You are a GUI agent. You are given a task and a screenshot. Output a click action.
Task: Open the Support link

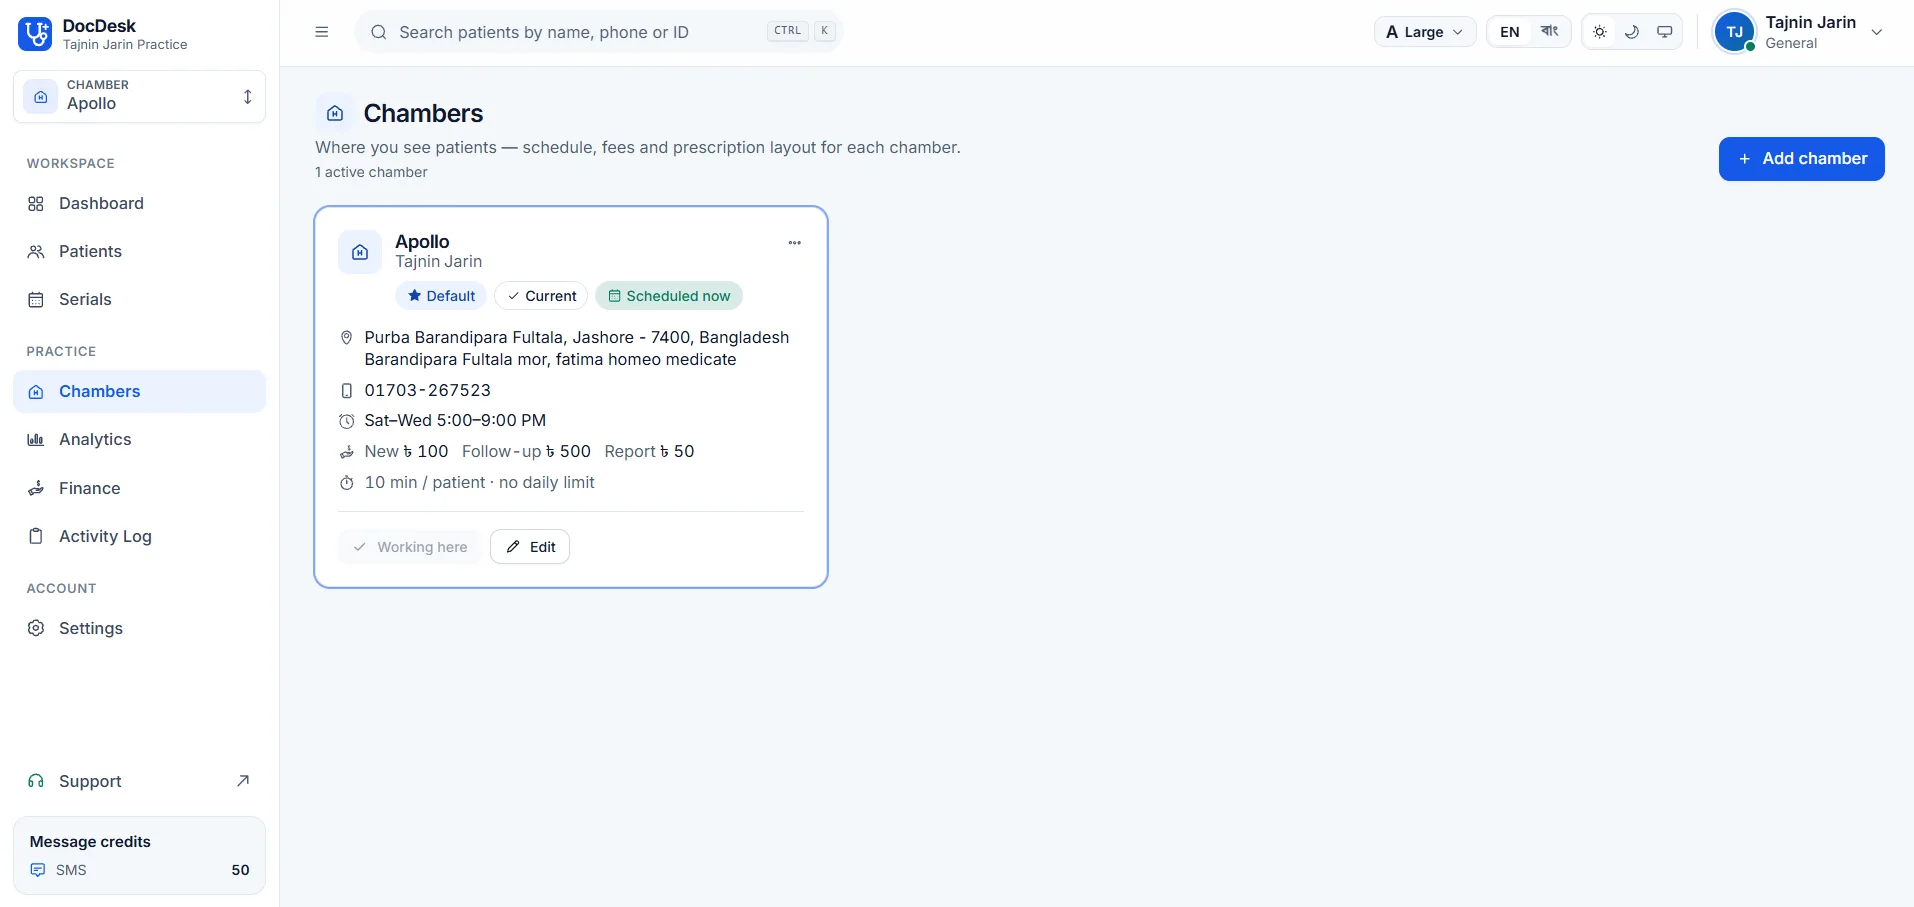coord(140,781)
